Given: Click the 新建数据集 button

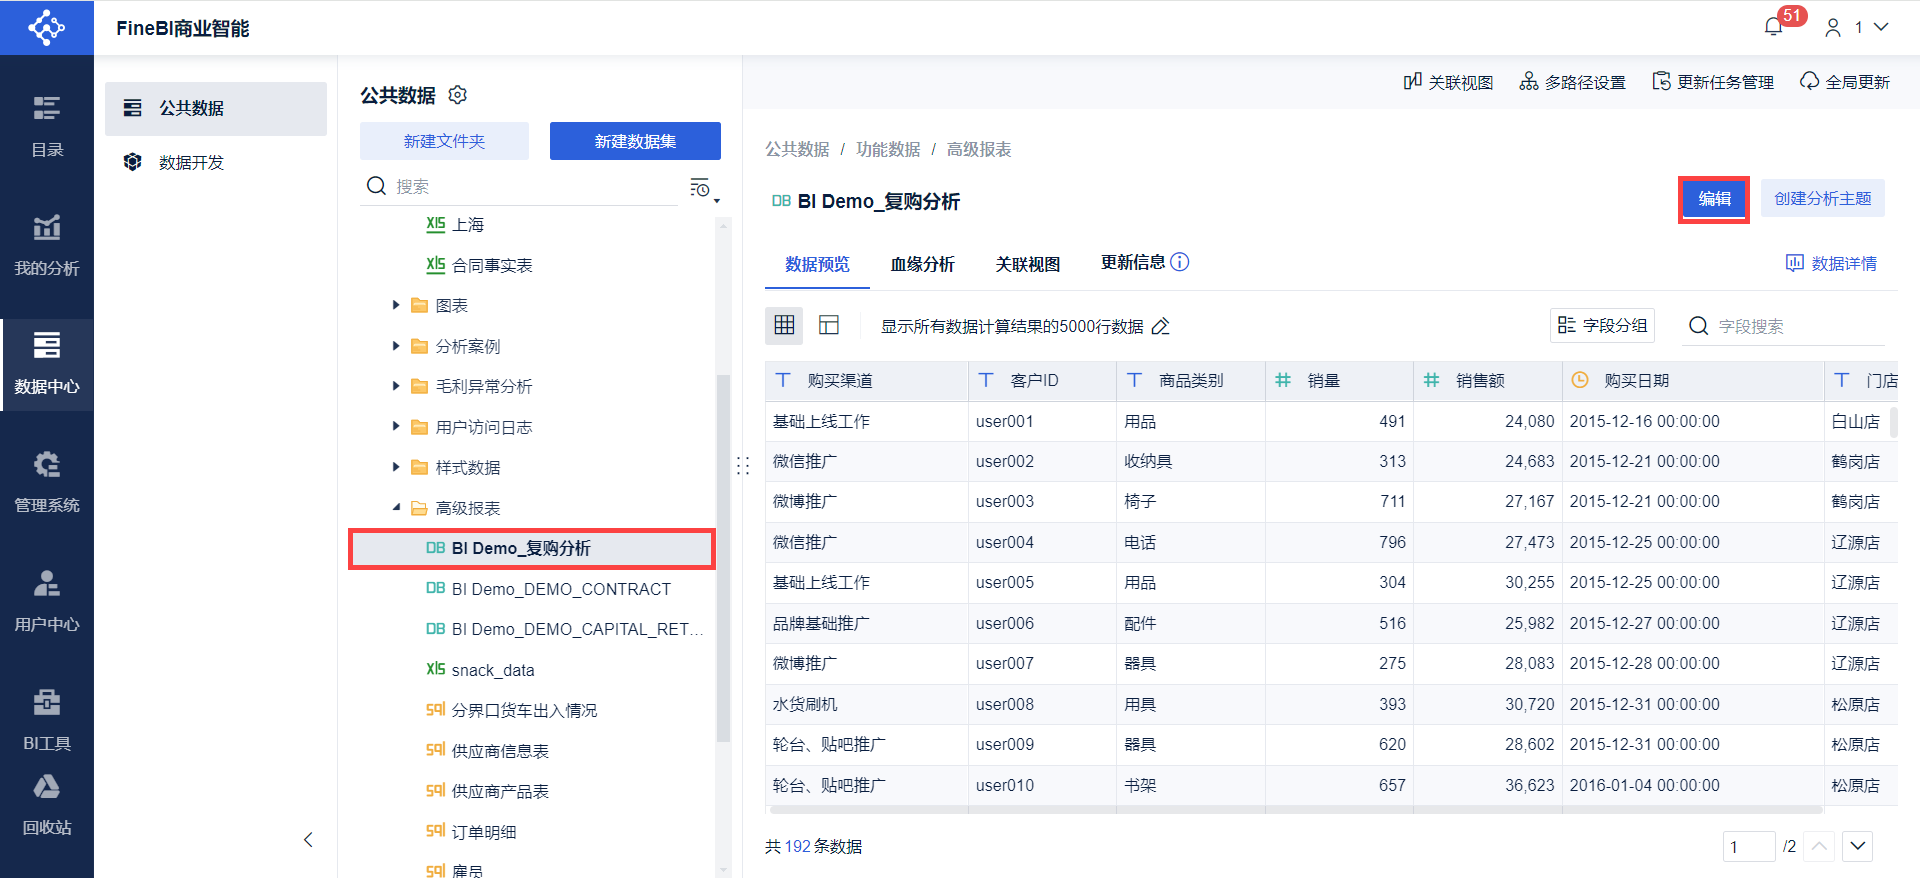Looking at the screenshot, I should [635, 141].
